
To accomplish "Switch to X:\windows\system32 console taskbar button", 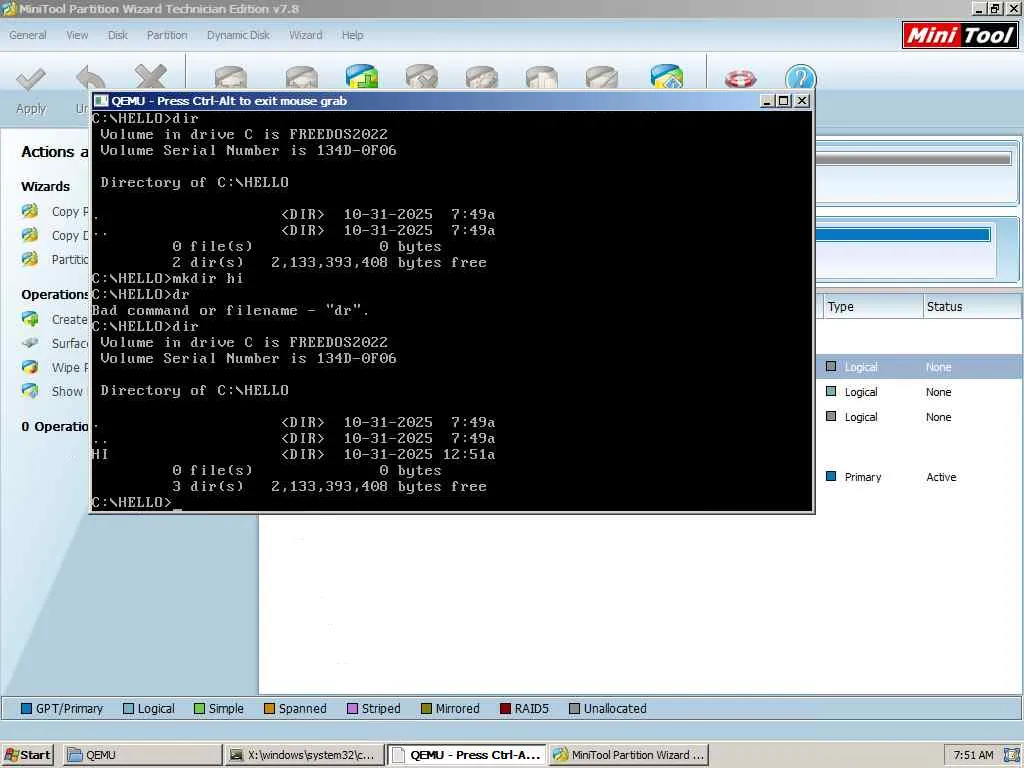I will (x=303, y=755).
